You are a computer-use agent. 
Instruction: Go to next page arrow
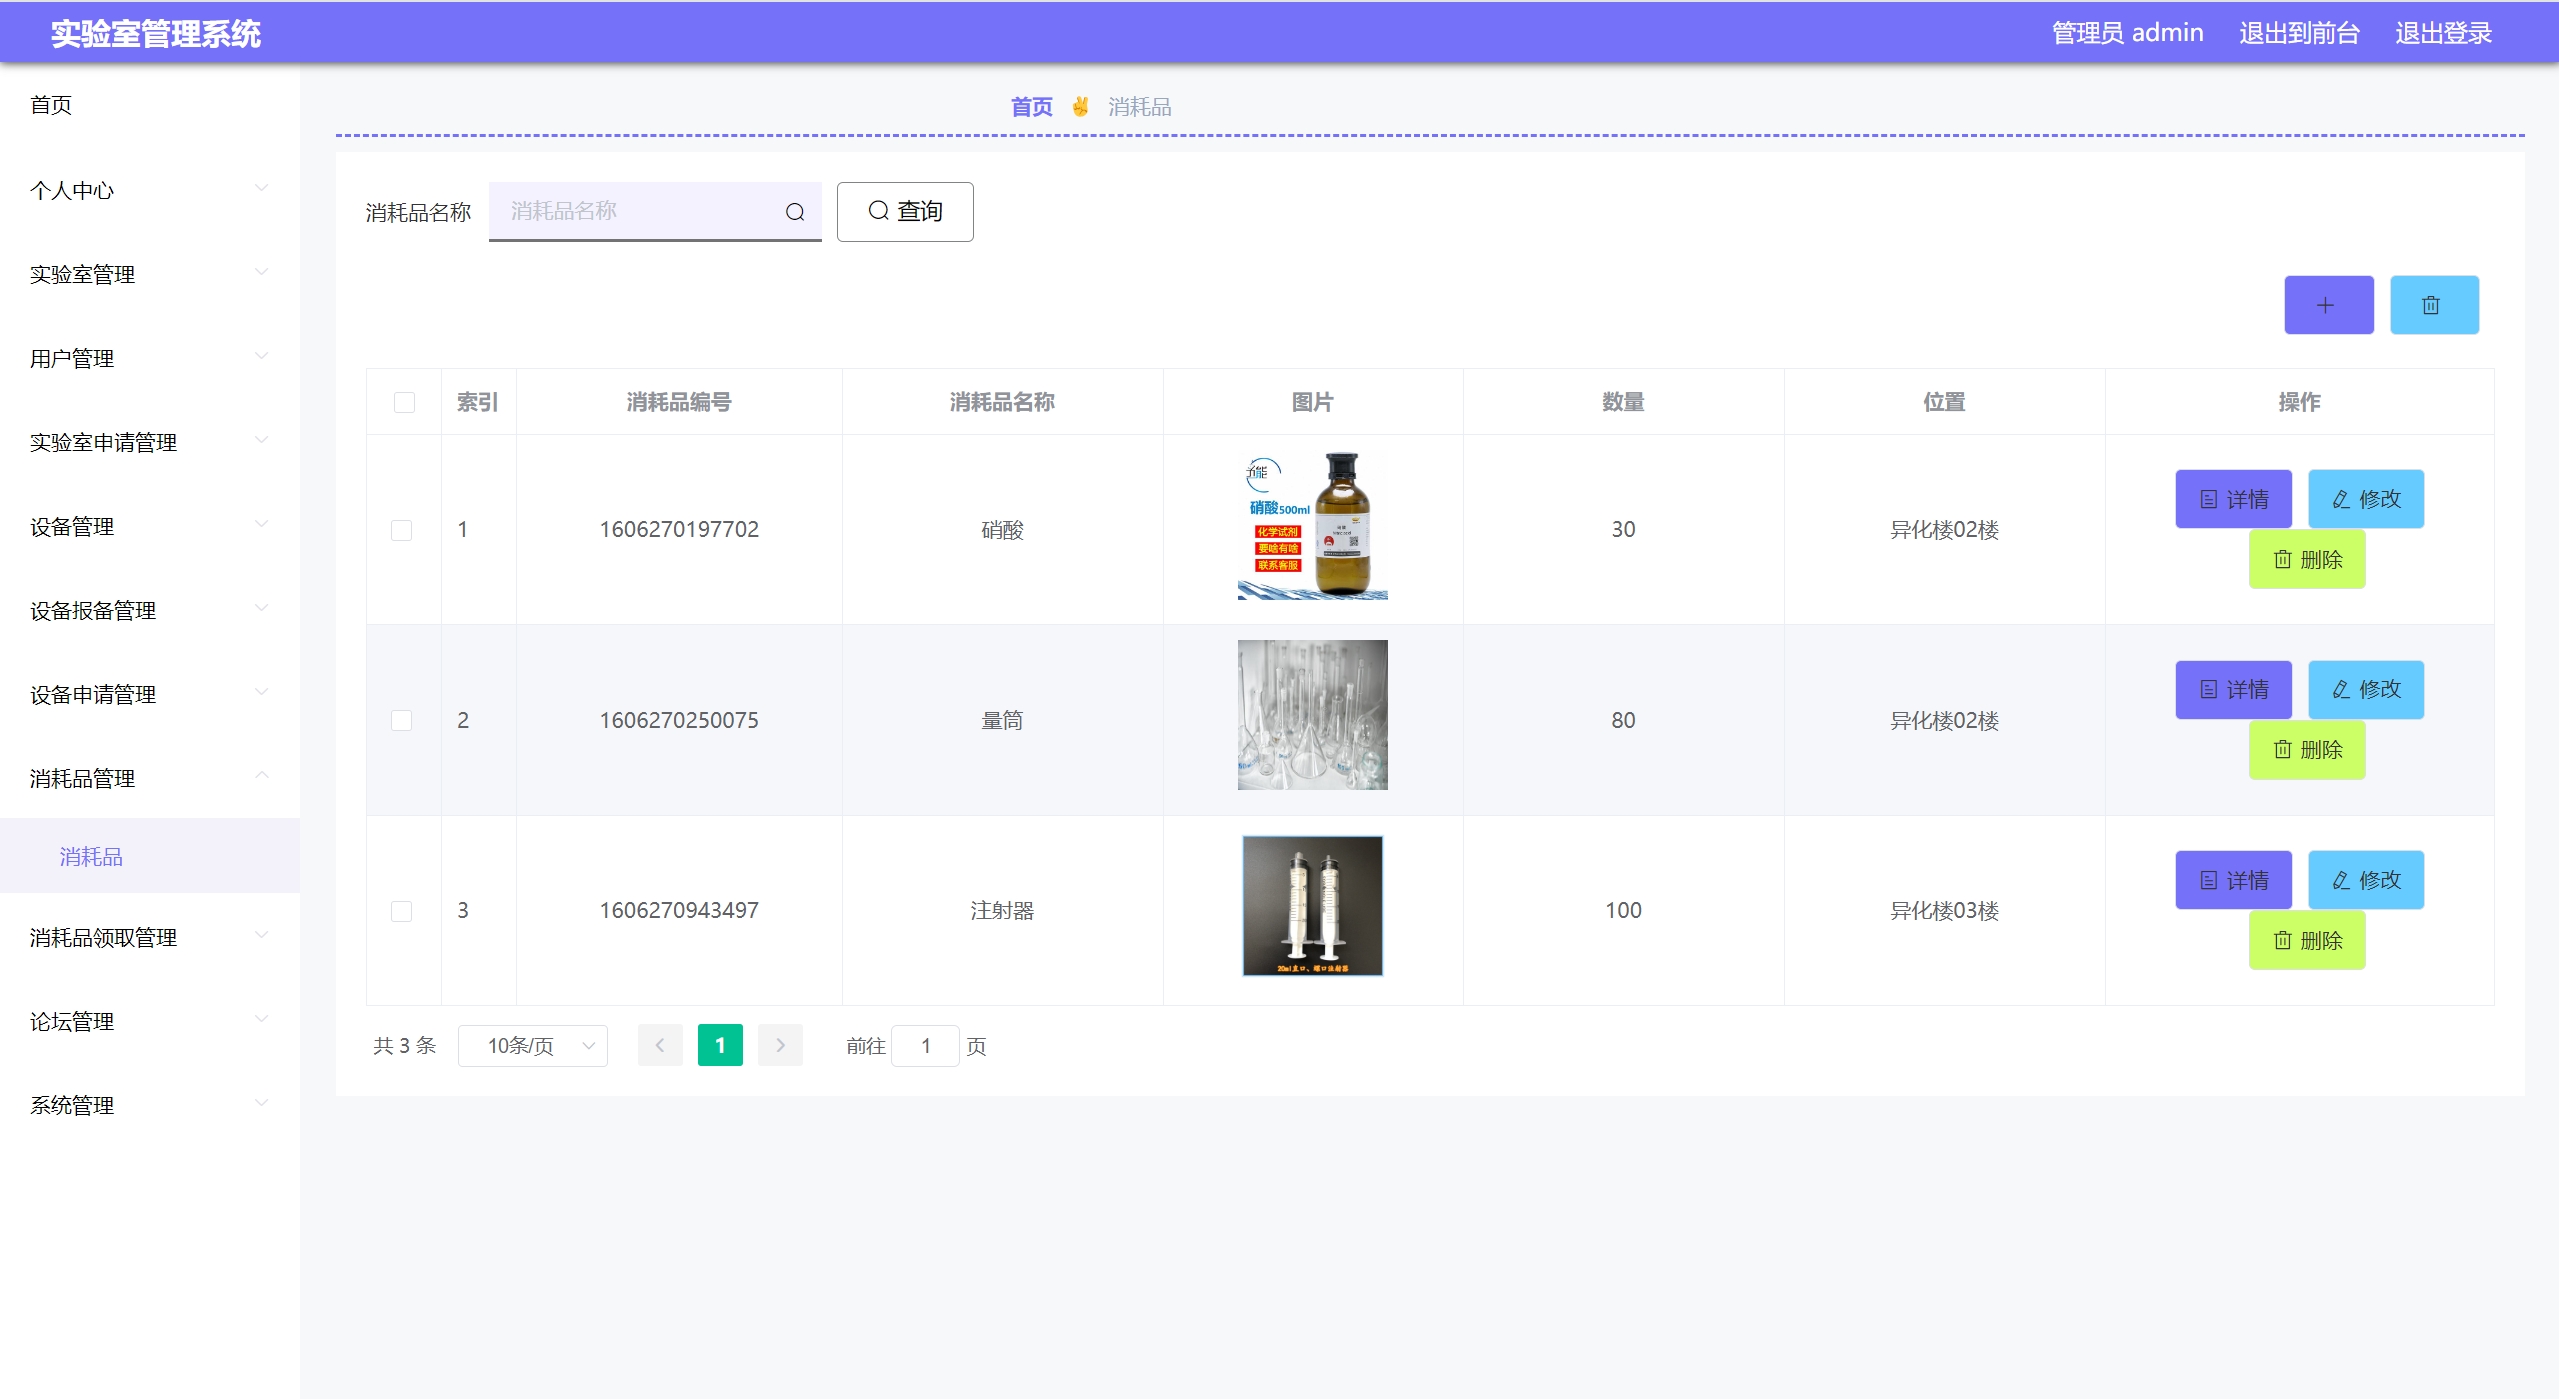point(780,1045)
